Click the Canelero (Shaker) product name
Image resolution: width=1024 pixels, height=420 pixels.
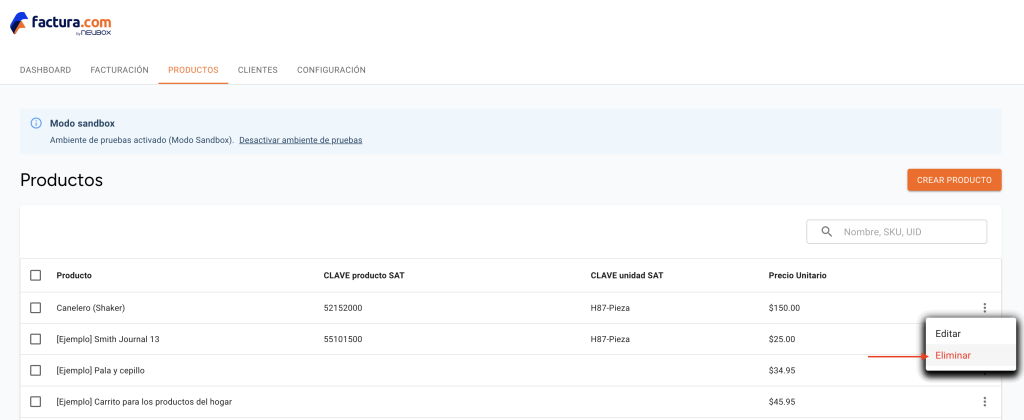pyautogui.click(x=91, y=308)
